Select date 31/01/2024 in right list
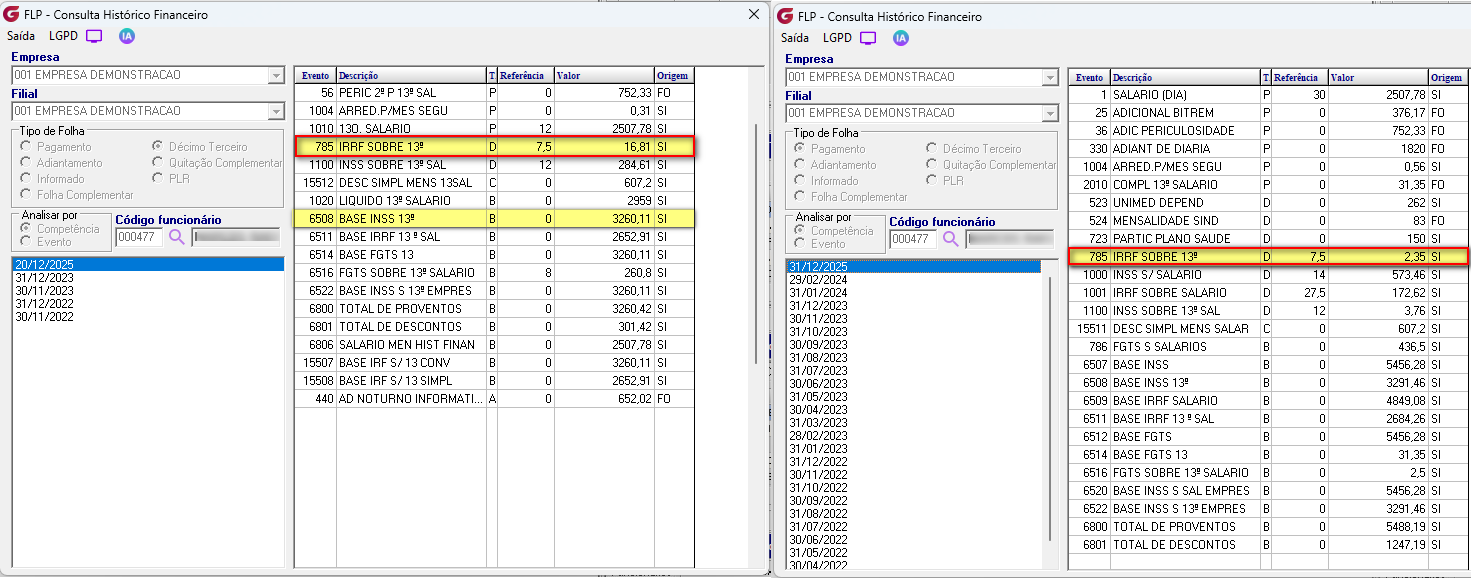 [x=912, y=292]
